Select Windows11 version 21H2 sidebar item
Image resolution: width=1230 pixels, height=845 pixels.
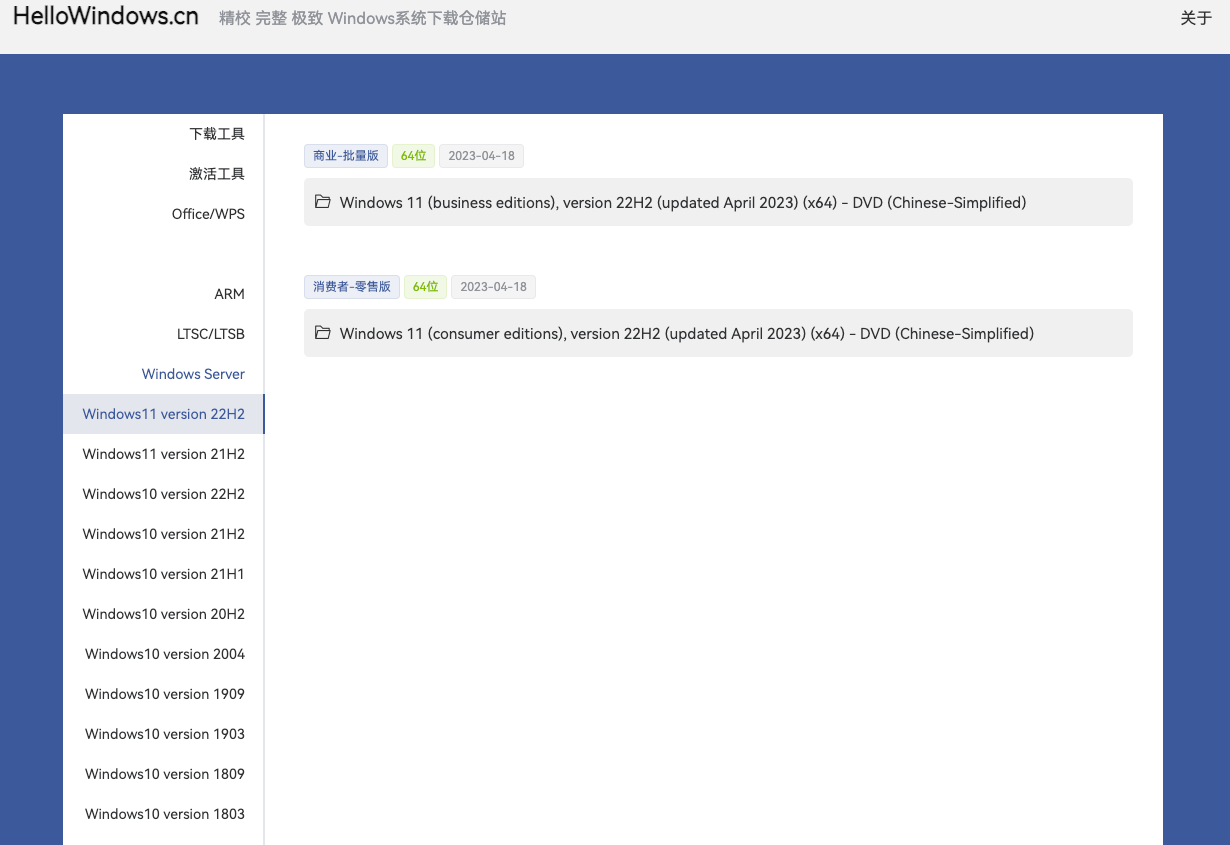coord(164,454)
